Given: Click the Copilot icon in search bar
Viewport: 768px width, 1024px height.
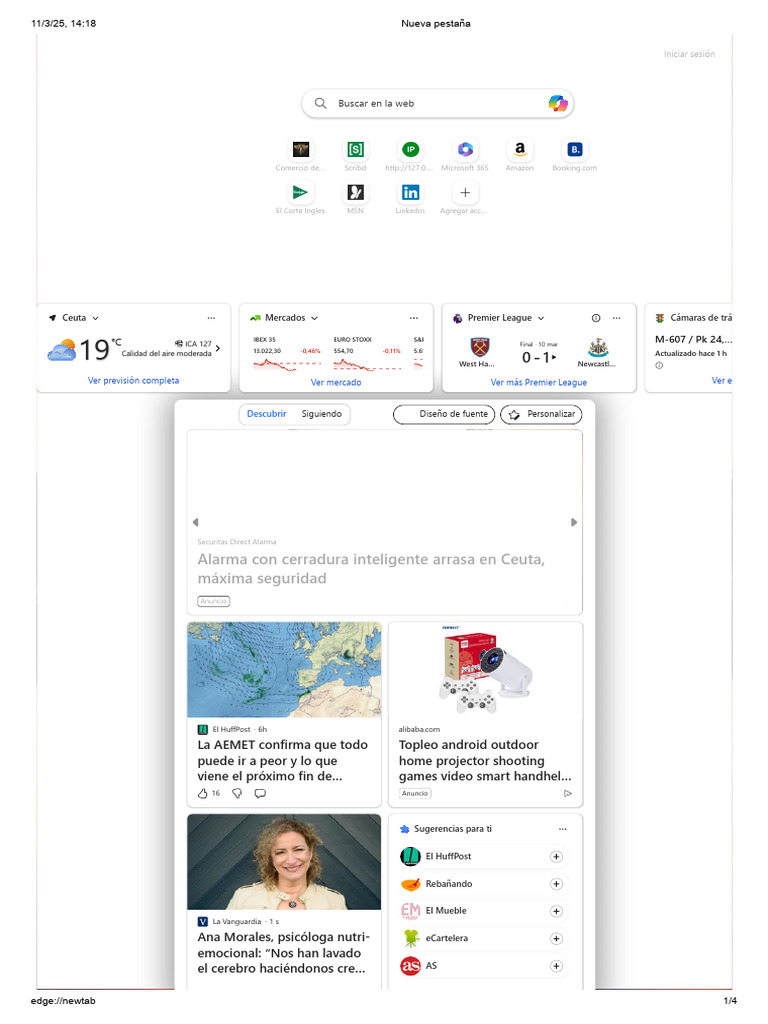Looking at the screenshot, I should [557, 103].
